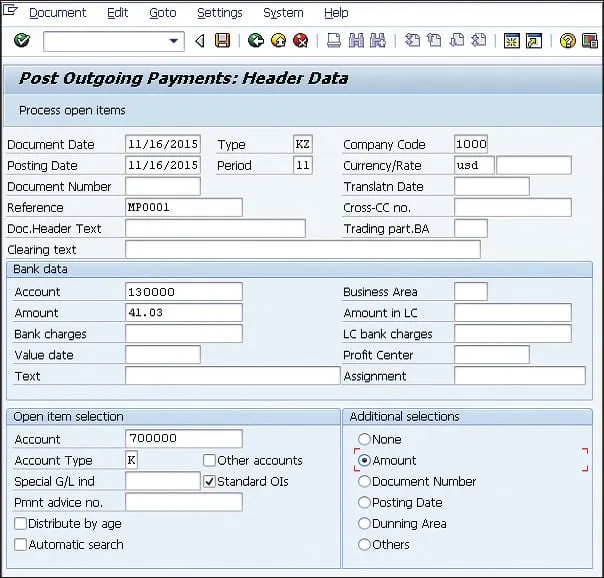Click the Clearing text input field

click(x=302, y=250)
